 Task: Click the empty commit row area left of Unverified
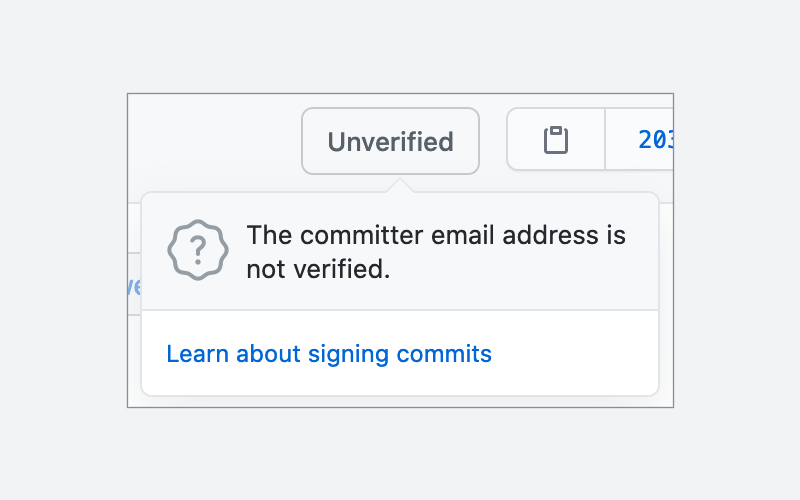214,141
